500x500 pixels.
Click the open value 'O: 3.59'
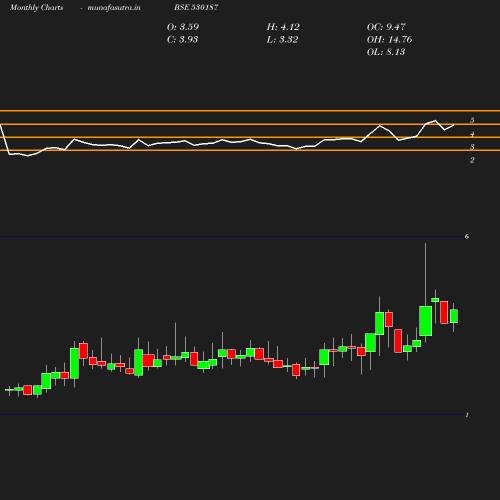tap(183, 27)
